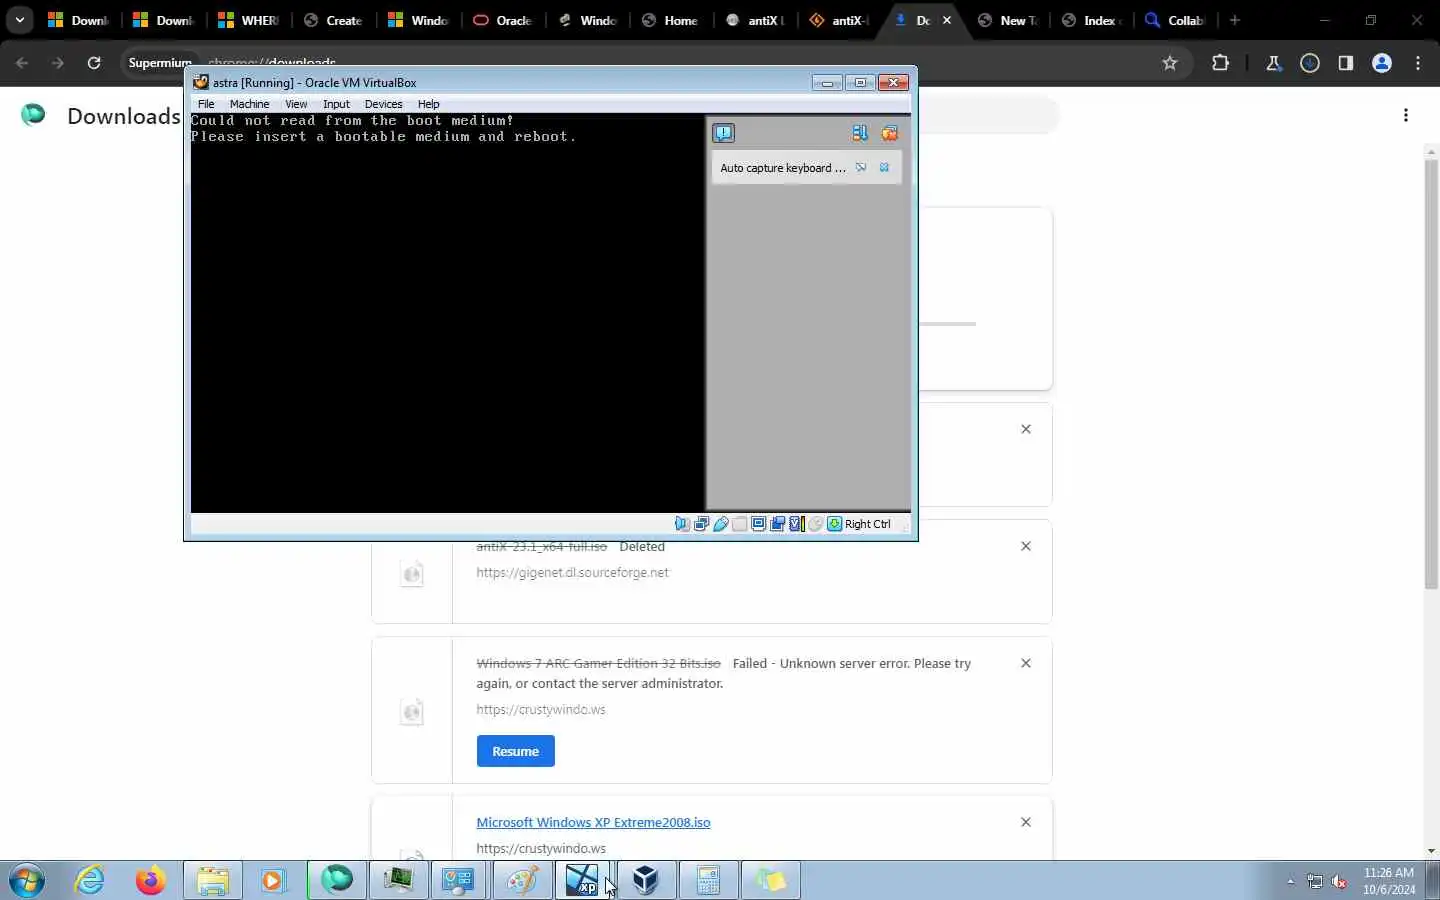
Task: Switch to the Collab browser tab
Action: [1176, 20]
